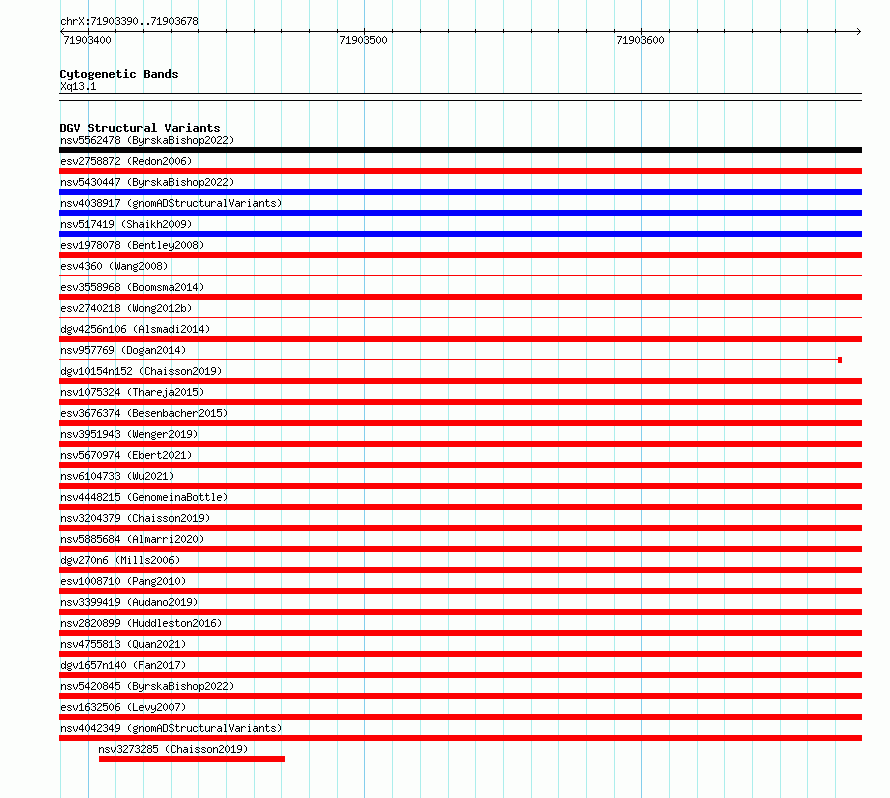The image size is (890, 798).
Task: Click esv1008710 (Pang2010) label
Action: (123, 581)
